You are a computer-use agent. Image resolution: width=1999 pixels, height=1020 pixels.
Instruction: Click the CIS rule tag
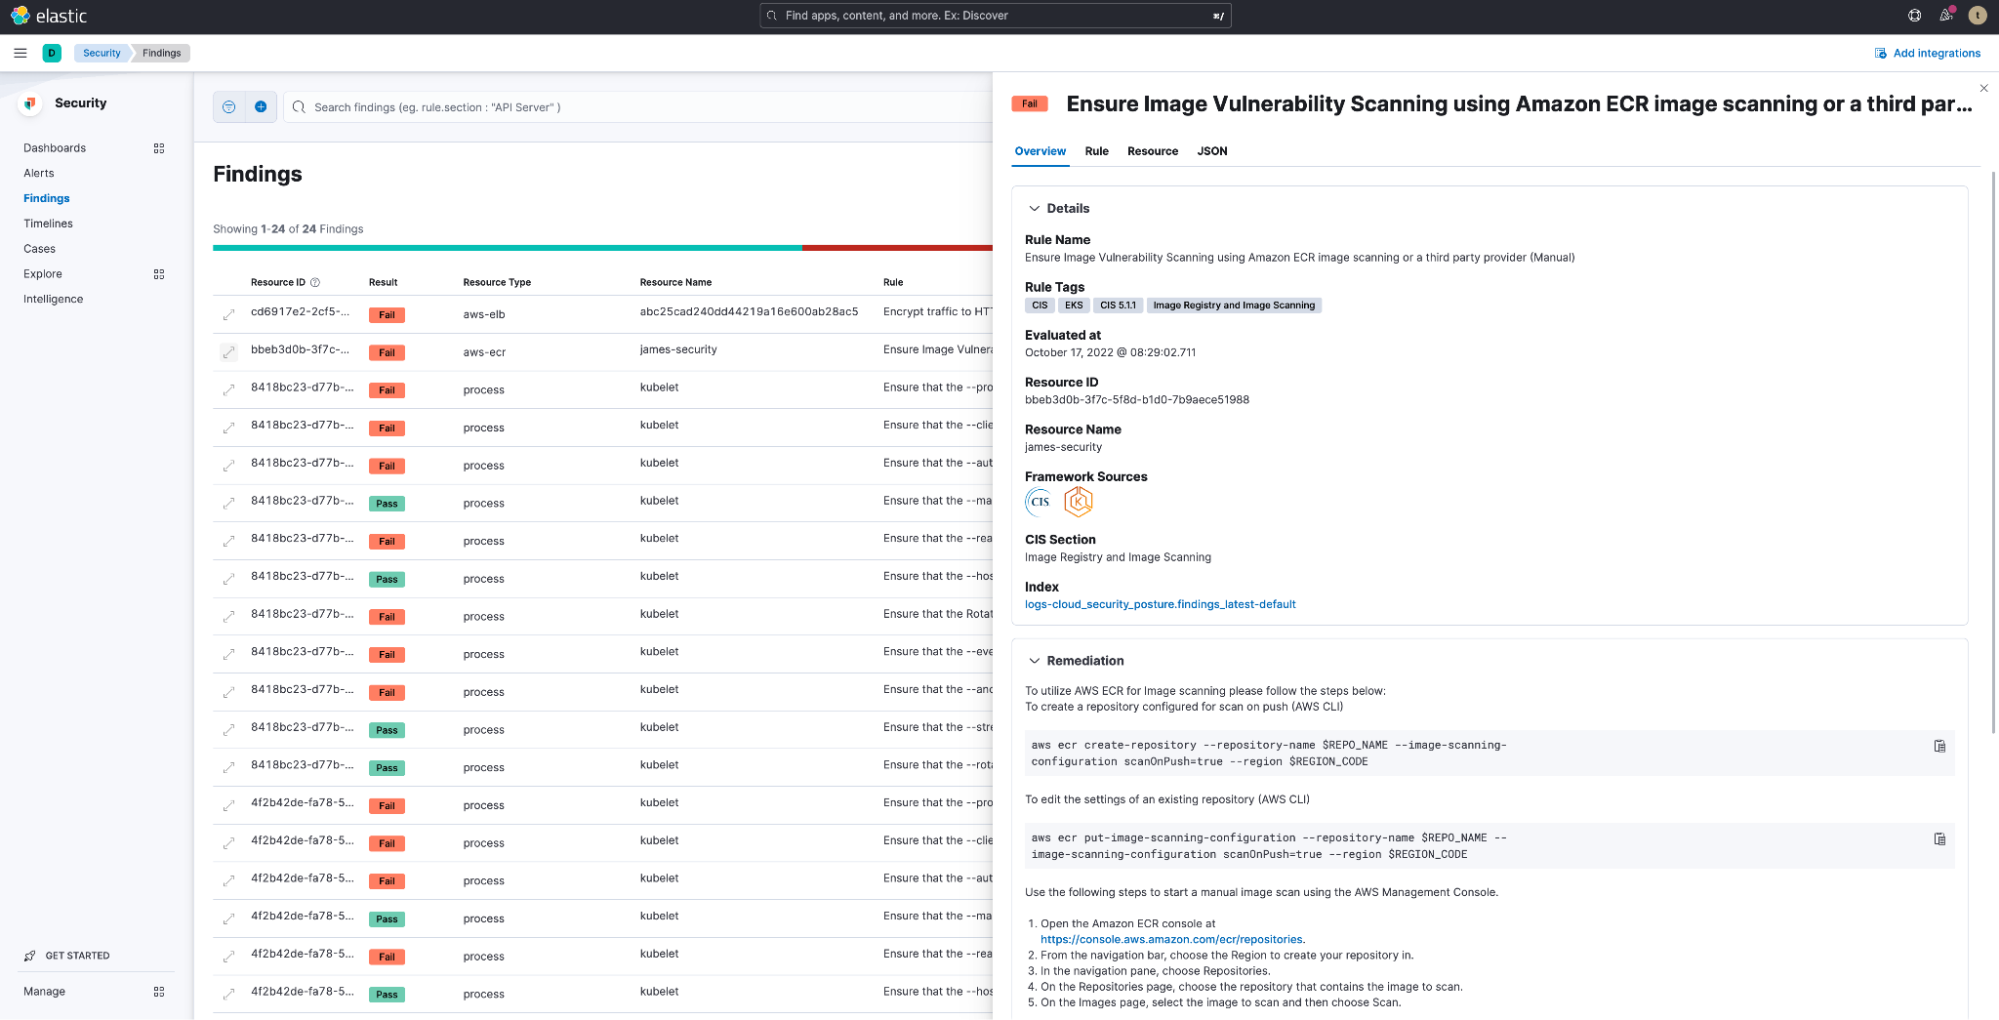point(1039,306)
